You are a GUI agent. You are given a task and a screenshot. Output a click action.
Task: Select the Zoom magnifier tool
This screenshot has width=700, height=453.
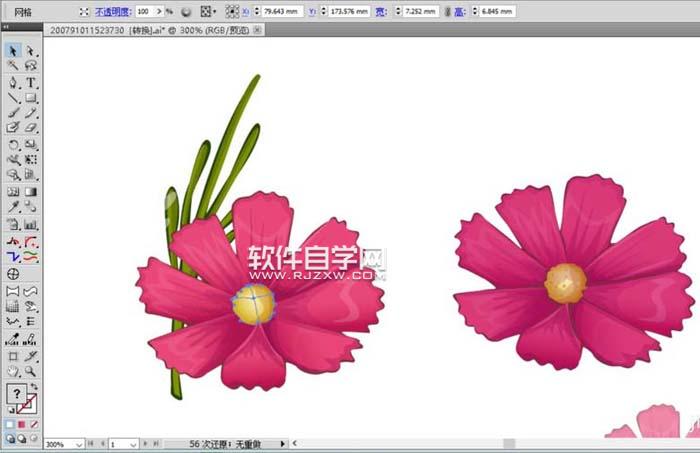[30, 371]
